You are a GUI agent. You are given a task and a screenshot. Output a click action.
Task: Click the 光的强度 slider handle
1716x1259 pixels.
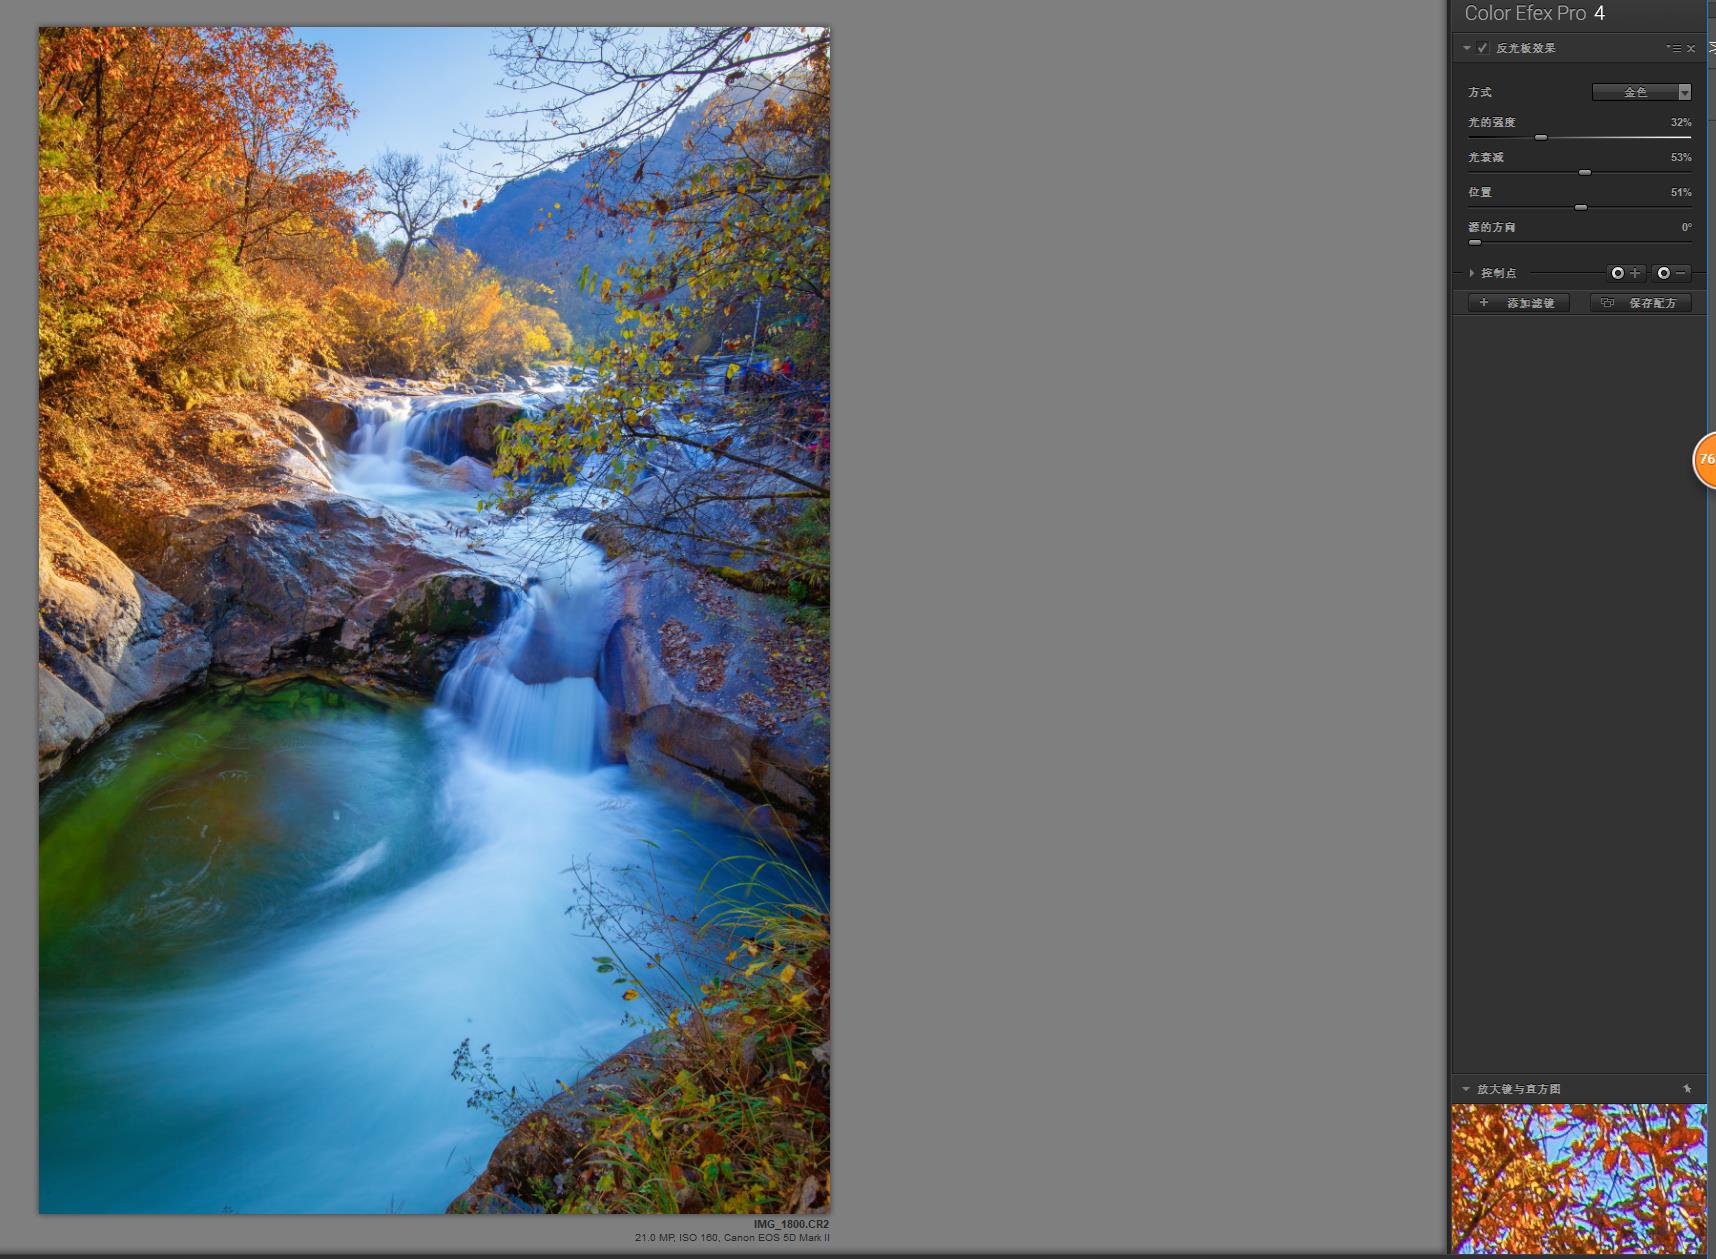[1541, 137]
